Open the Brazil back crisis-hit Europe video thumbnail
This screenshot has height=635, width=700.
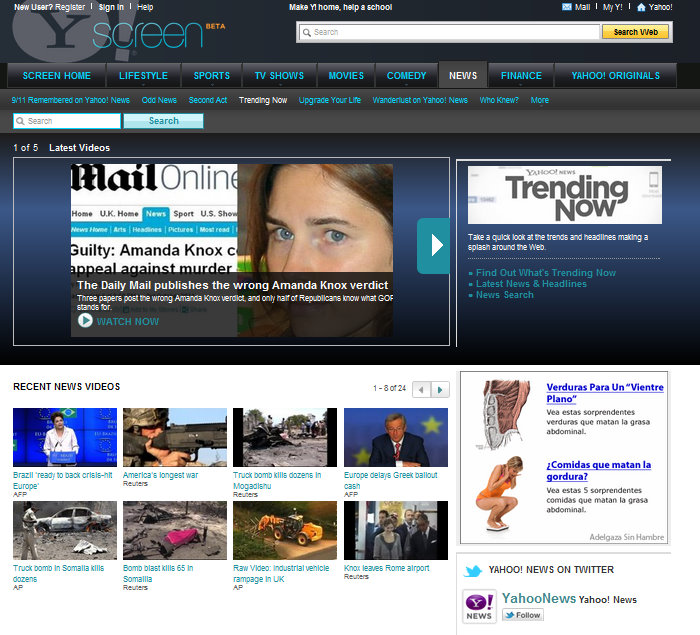65,437
